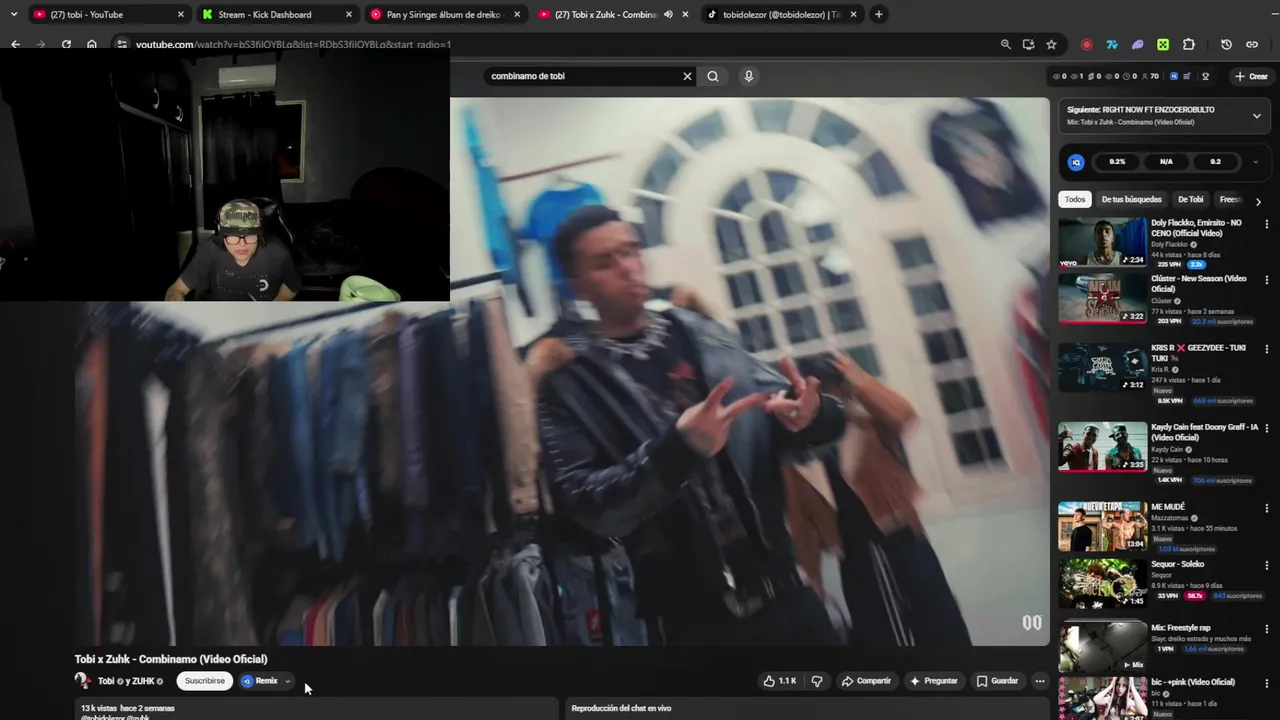This screenshot has width=1280, height=720.
Task: Click the 9.2% score pill
Action: tap(1117, 162)
